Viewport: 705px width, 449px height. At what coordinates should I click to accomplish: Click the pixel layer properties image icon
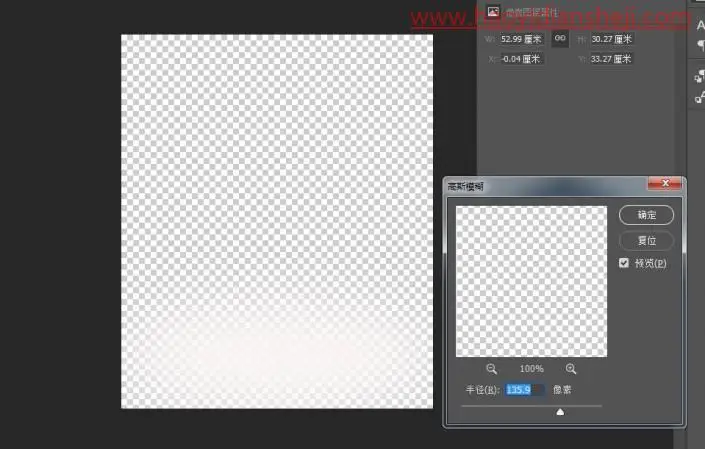click(493, 12)
